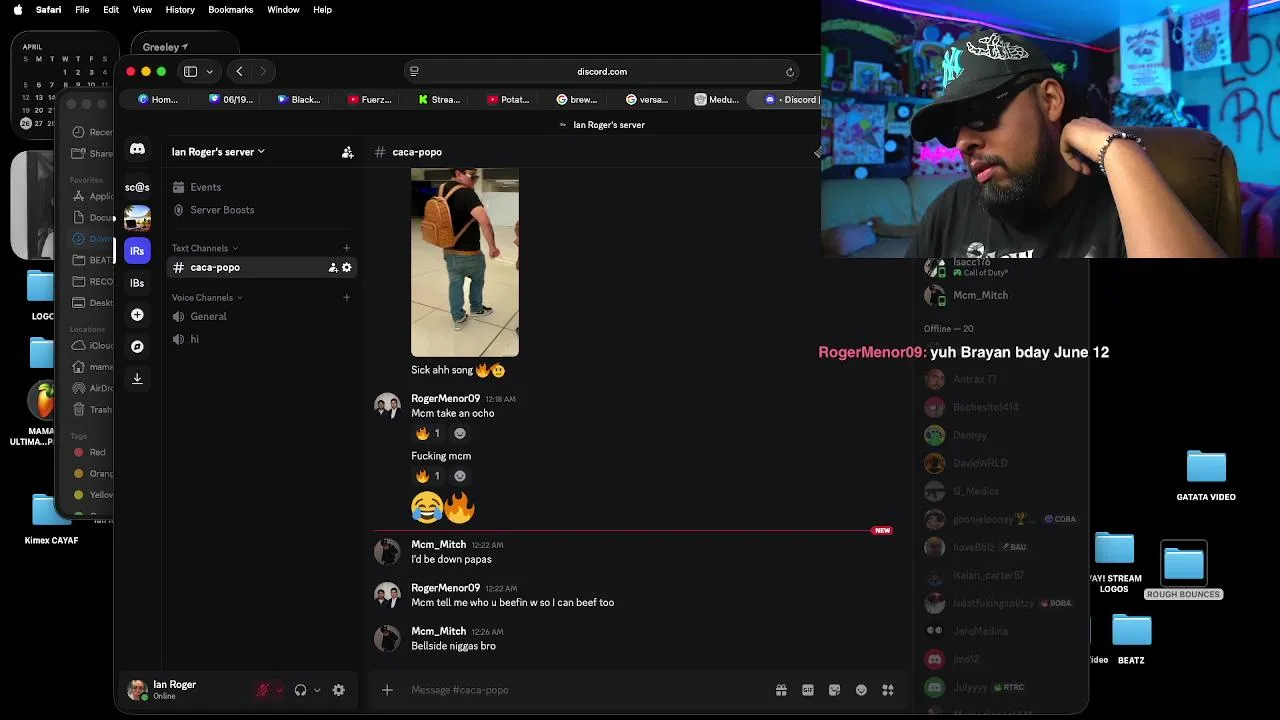
Task: Toggle headphones deafen
Action: click(x=300, y=690)
